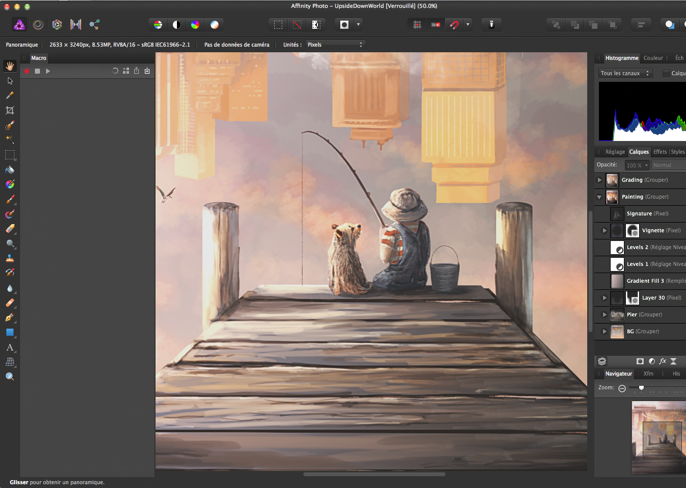Expand the Vignette layer
This screenshot has height=491, width=686.
point(604,231)
